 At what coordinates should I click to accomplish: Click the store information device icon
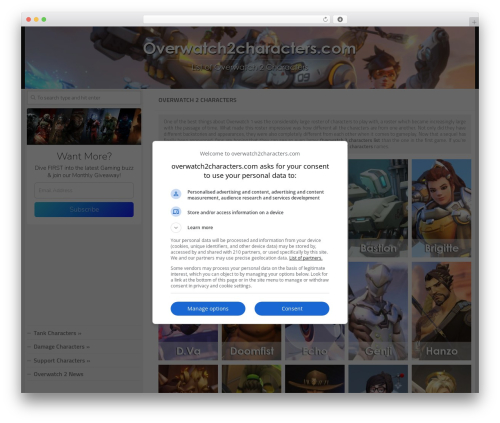(x=176, y=212)
